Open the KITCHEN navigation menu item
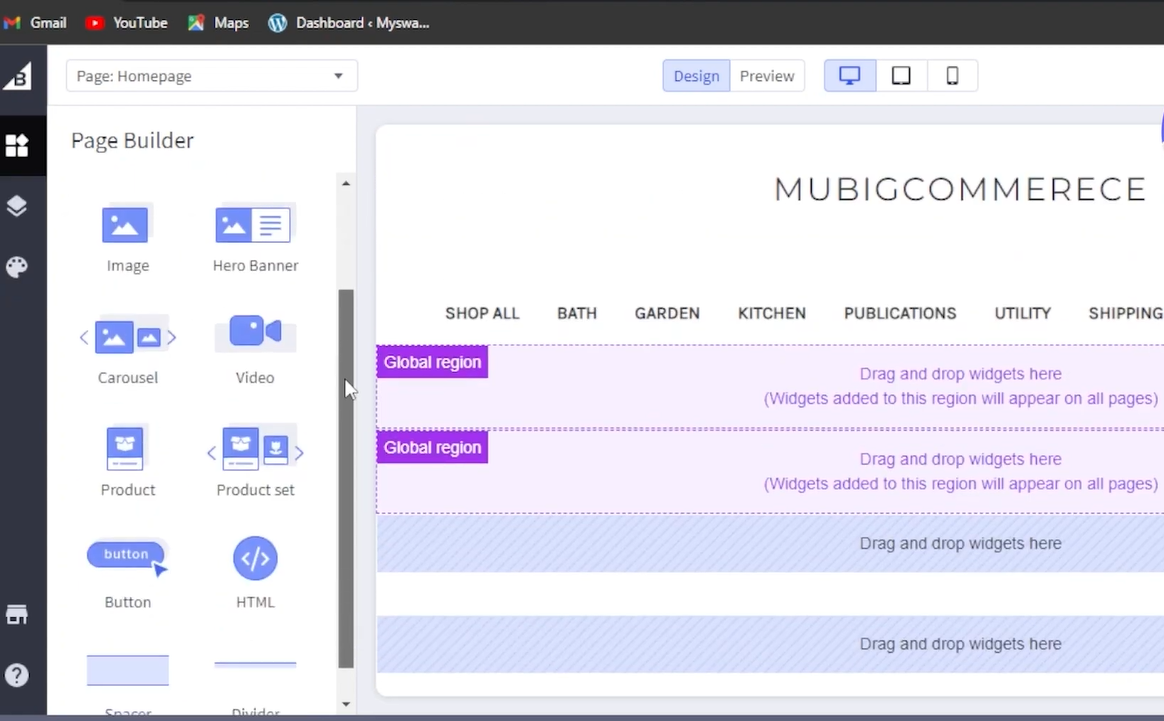Viewport: 1164px width, 721px height. point(771,314)
